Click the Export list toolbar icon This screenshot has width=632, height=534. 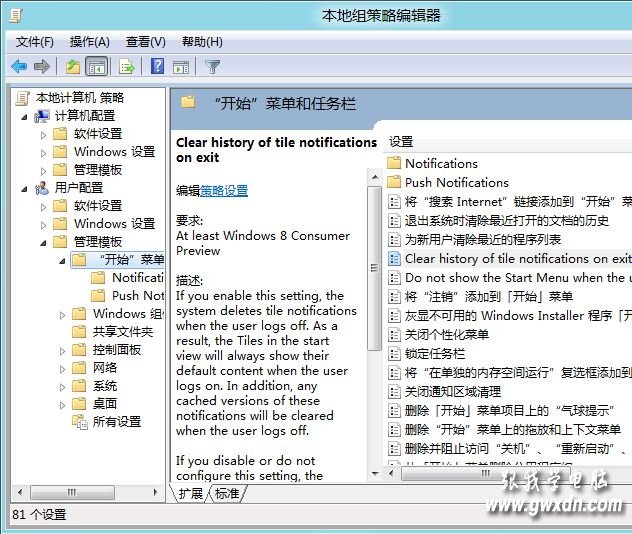pyautogui.click(x=127, y=66)
